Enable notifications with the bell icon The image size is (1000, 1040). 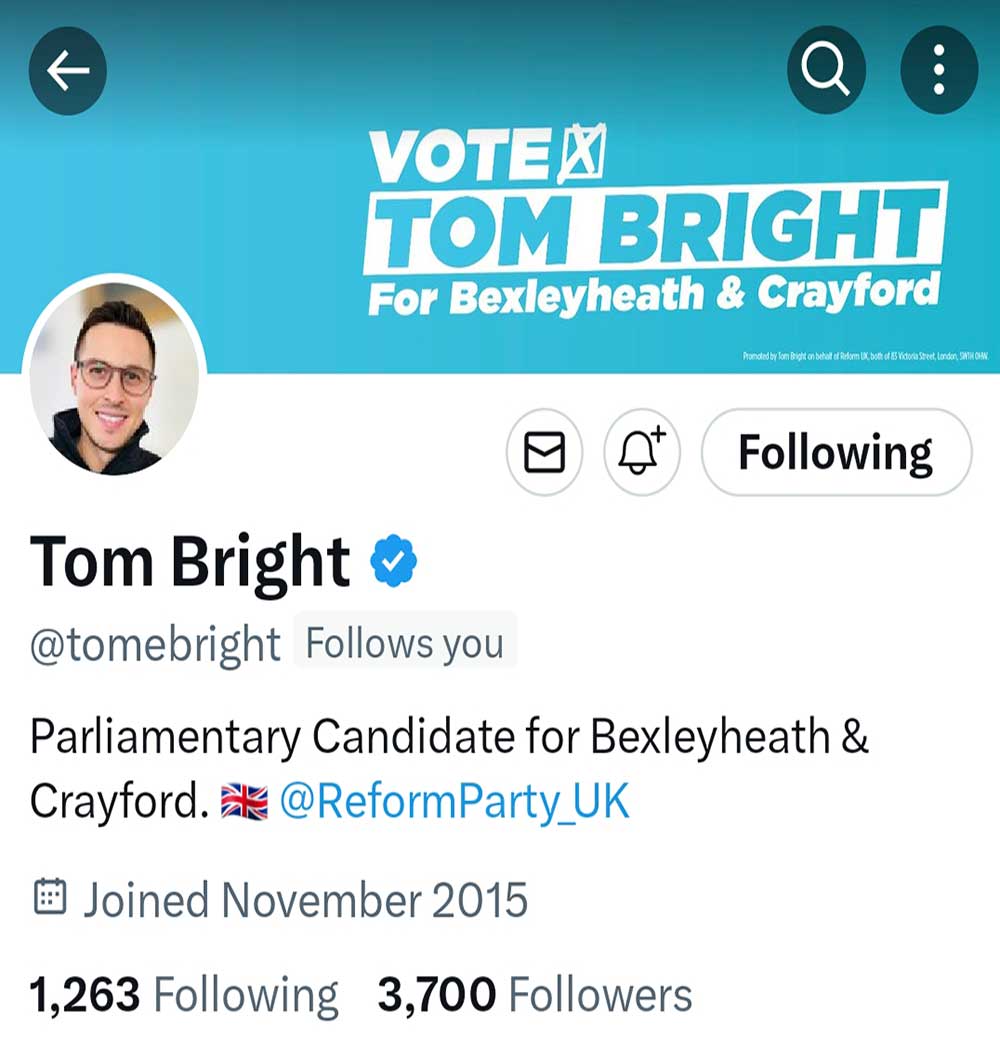642,453
